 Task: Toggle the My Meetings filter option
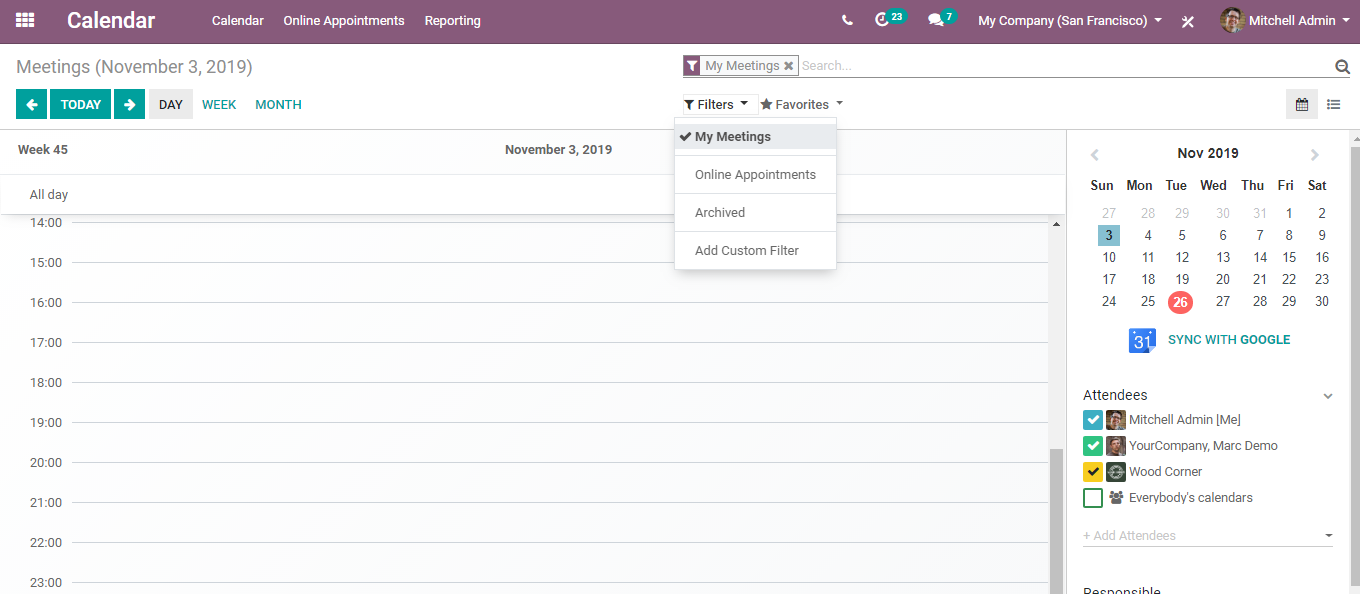(x=755, y=137)
